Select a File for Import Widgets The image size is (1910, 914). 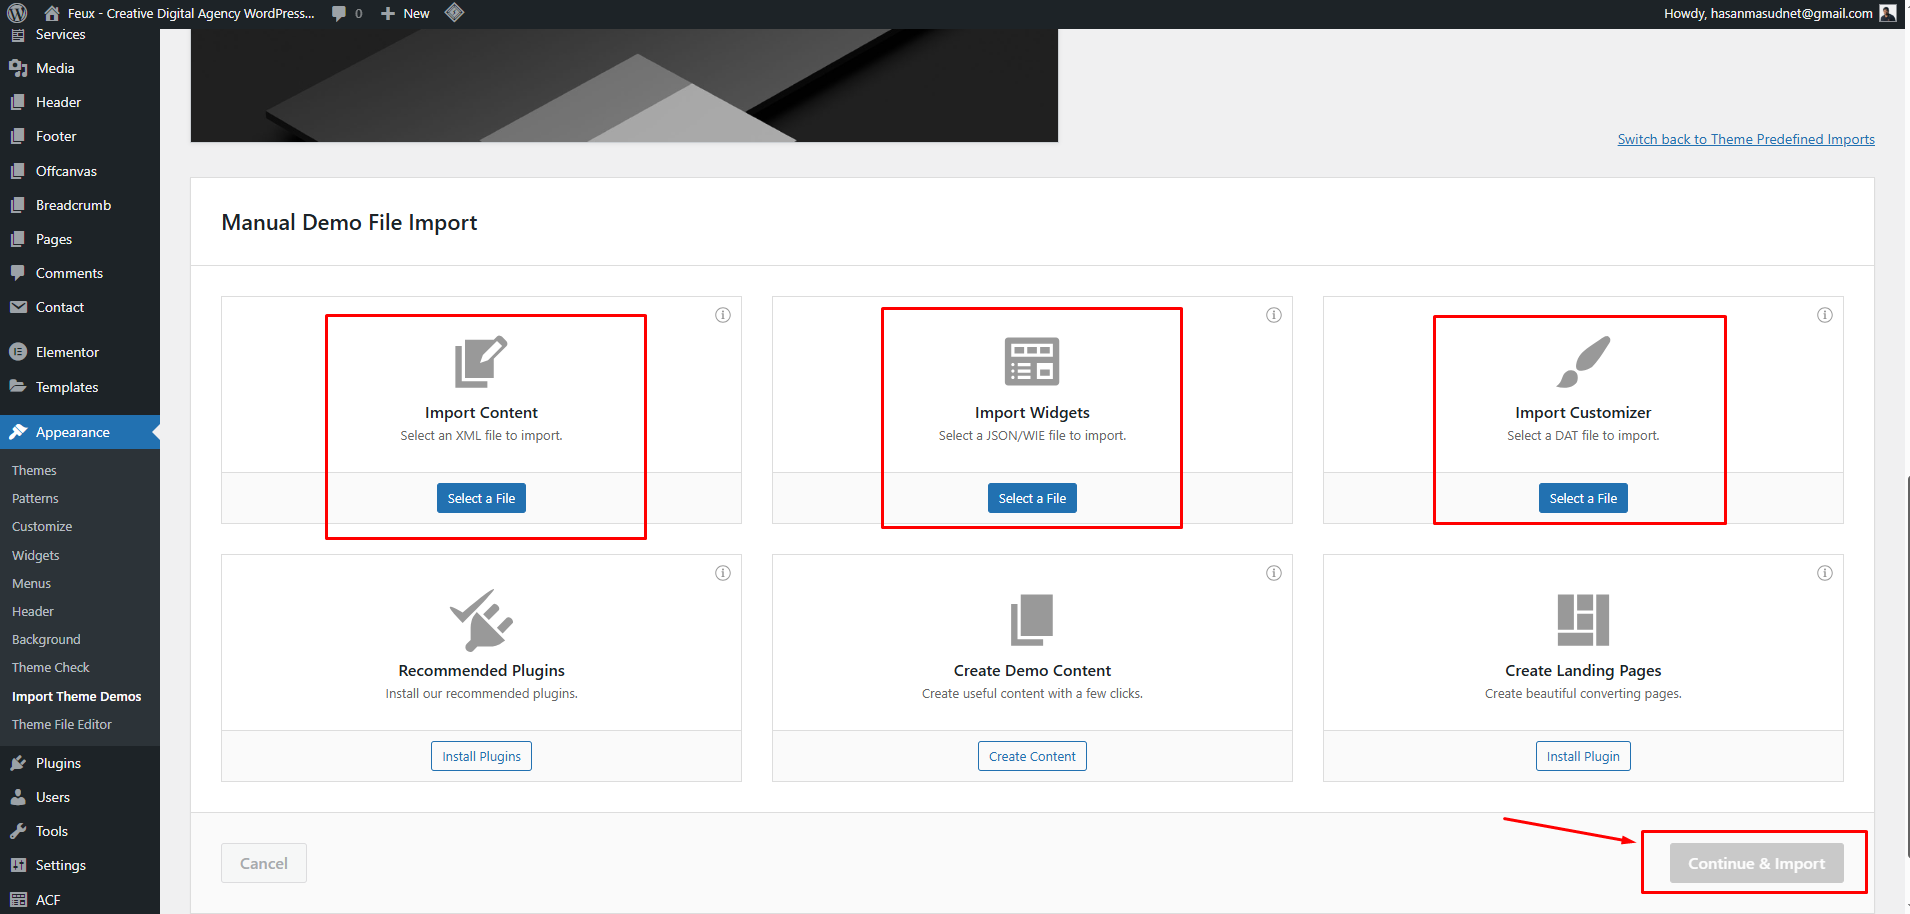1032,498
